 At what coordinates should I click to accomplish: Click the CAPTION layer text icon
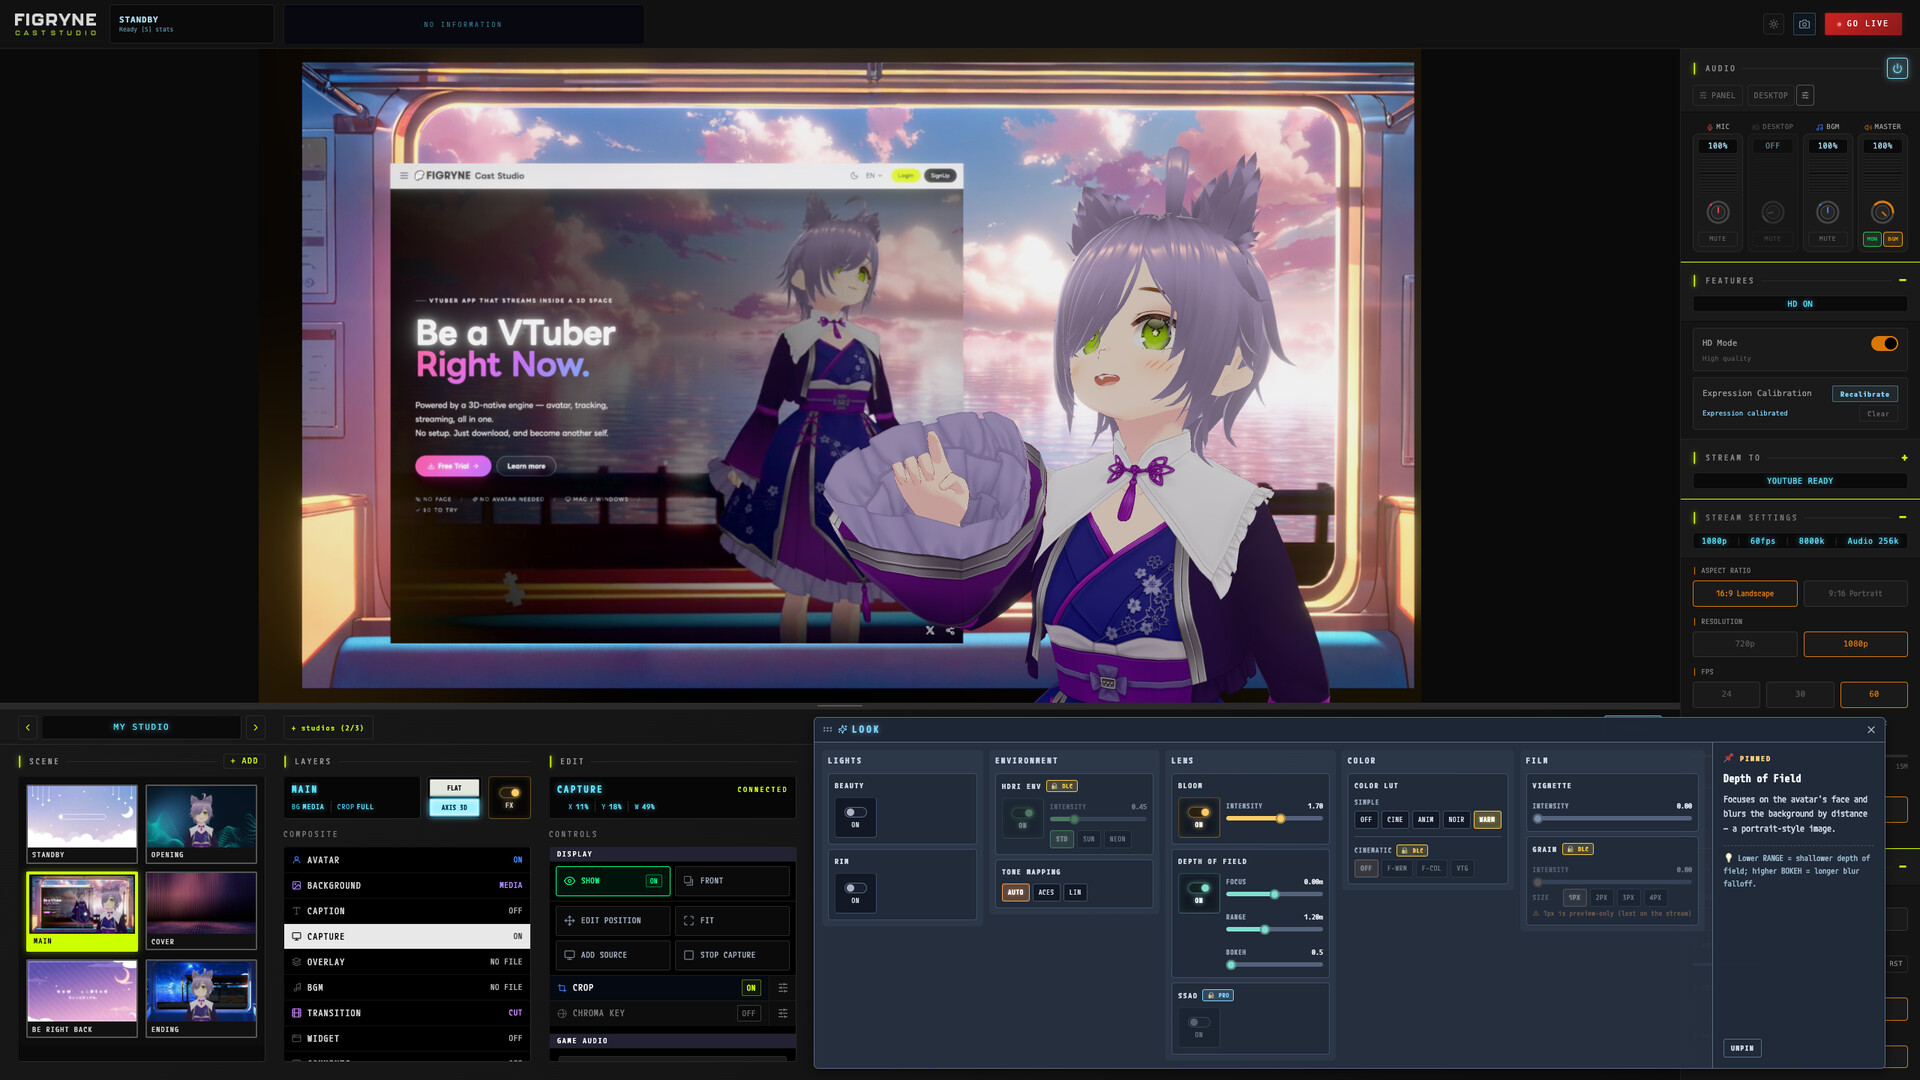tap(297, 911)
